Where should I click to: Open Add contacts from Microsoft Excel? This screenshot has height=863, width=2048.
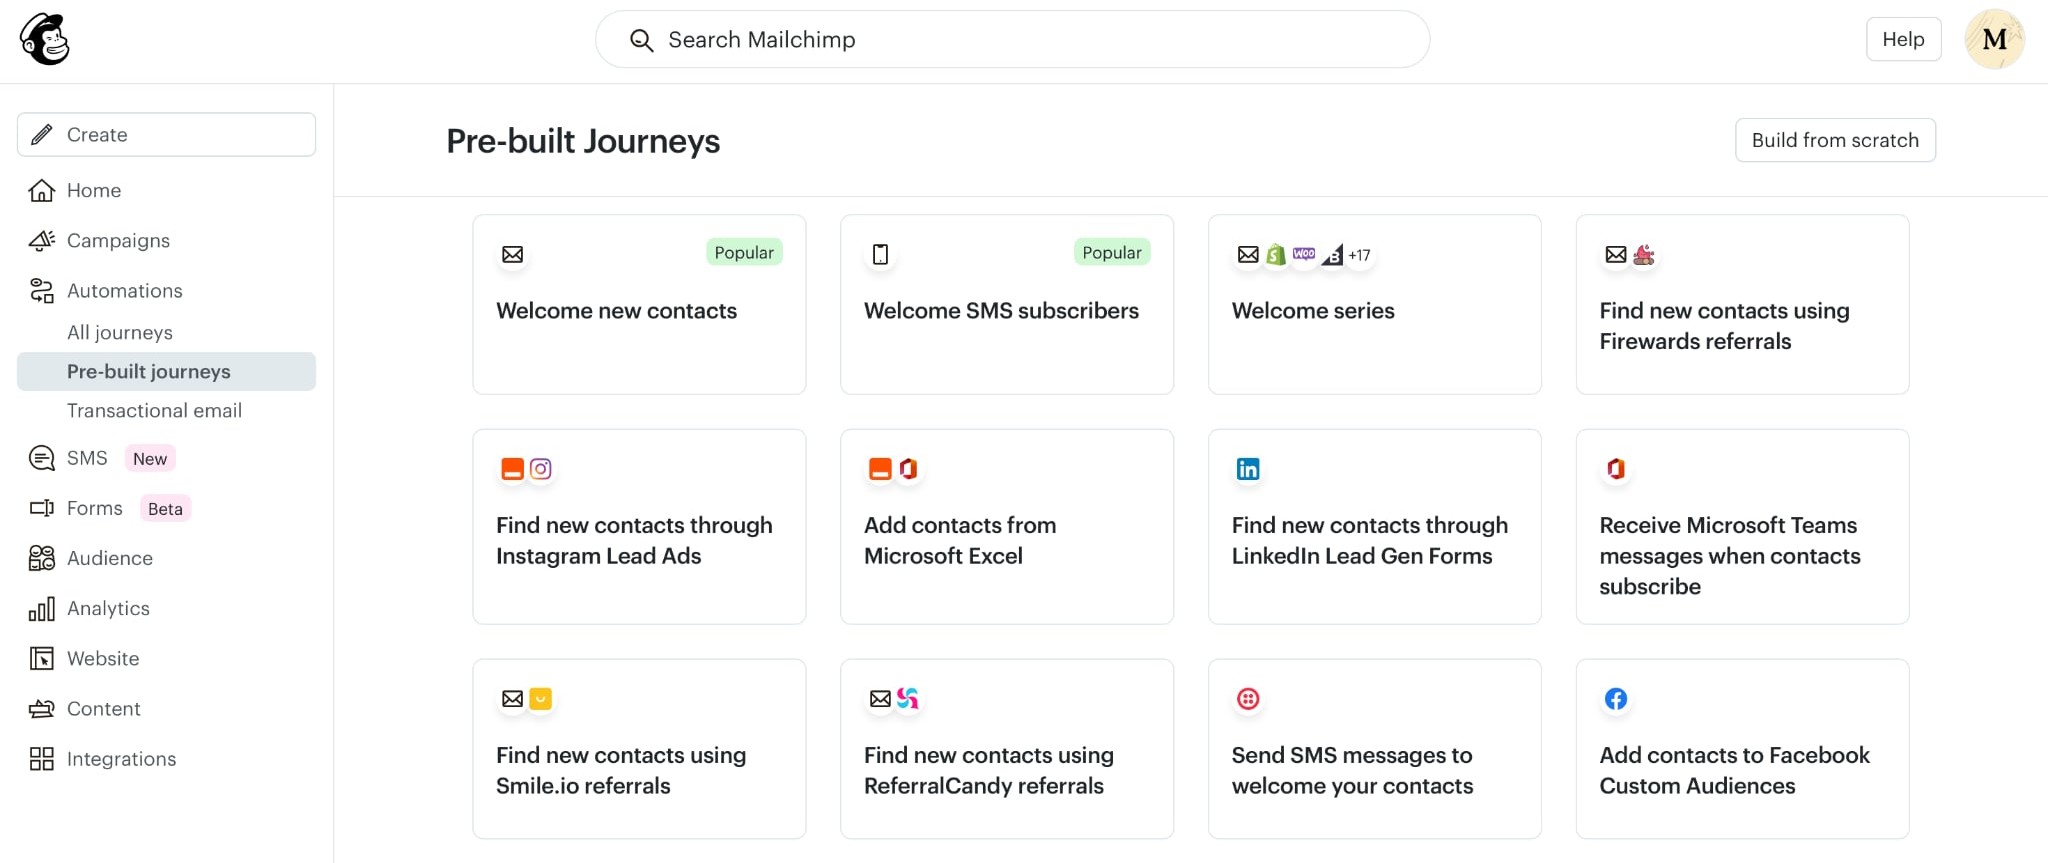(1007, 527)
